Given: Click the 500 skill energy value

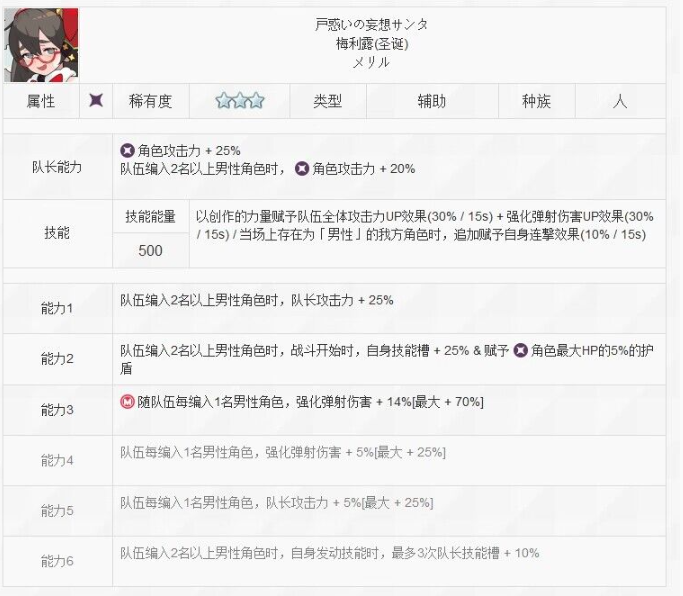Looking at the screenshot, I should 150,250.
